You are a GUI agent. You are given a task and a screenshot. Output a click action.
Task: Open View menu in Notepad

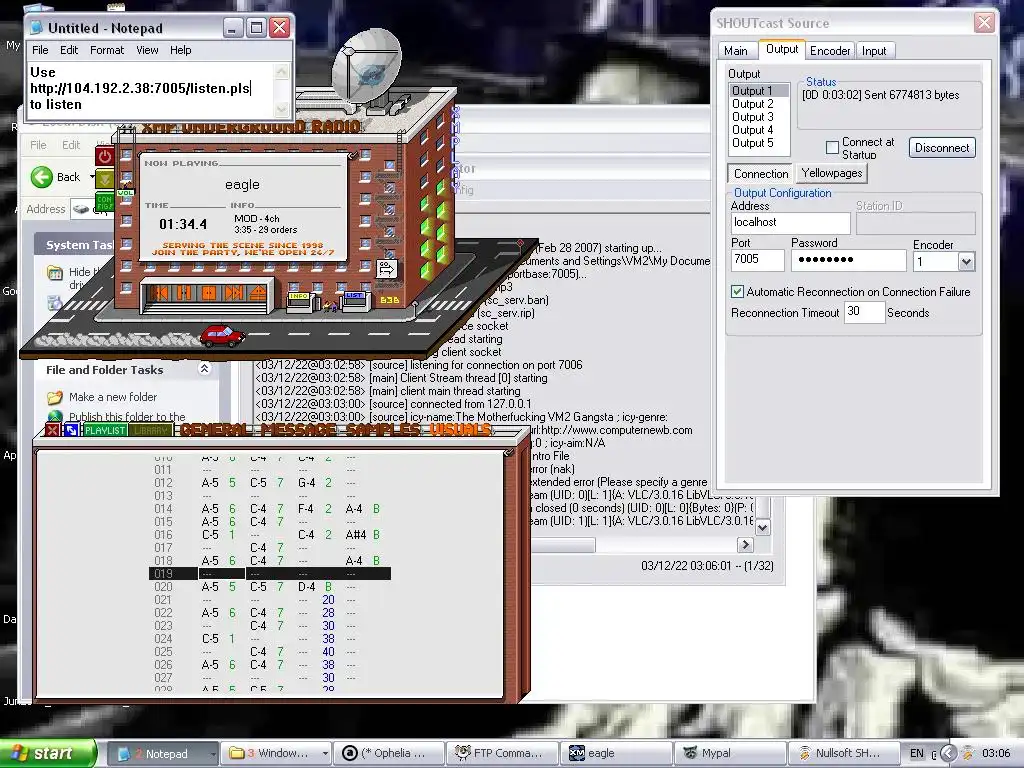(x=147, y=50)
